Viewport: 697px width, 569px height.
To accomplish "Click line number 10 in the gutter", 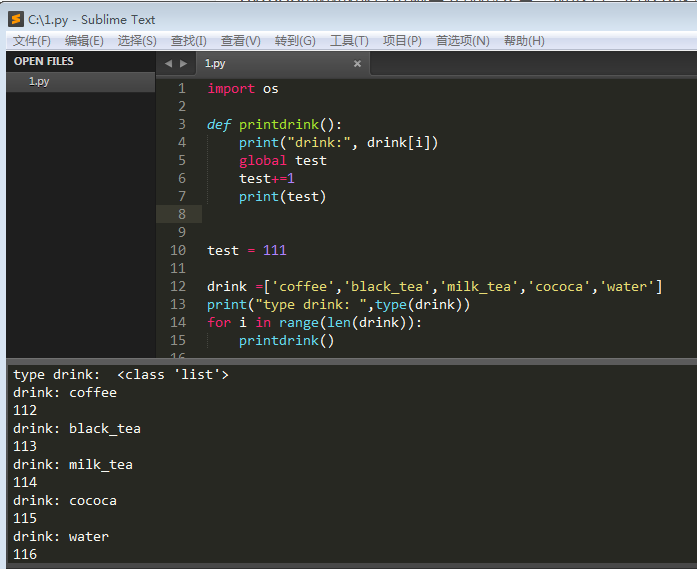I will (178, 250).
